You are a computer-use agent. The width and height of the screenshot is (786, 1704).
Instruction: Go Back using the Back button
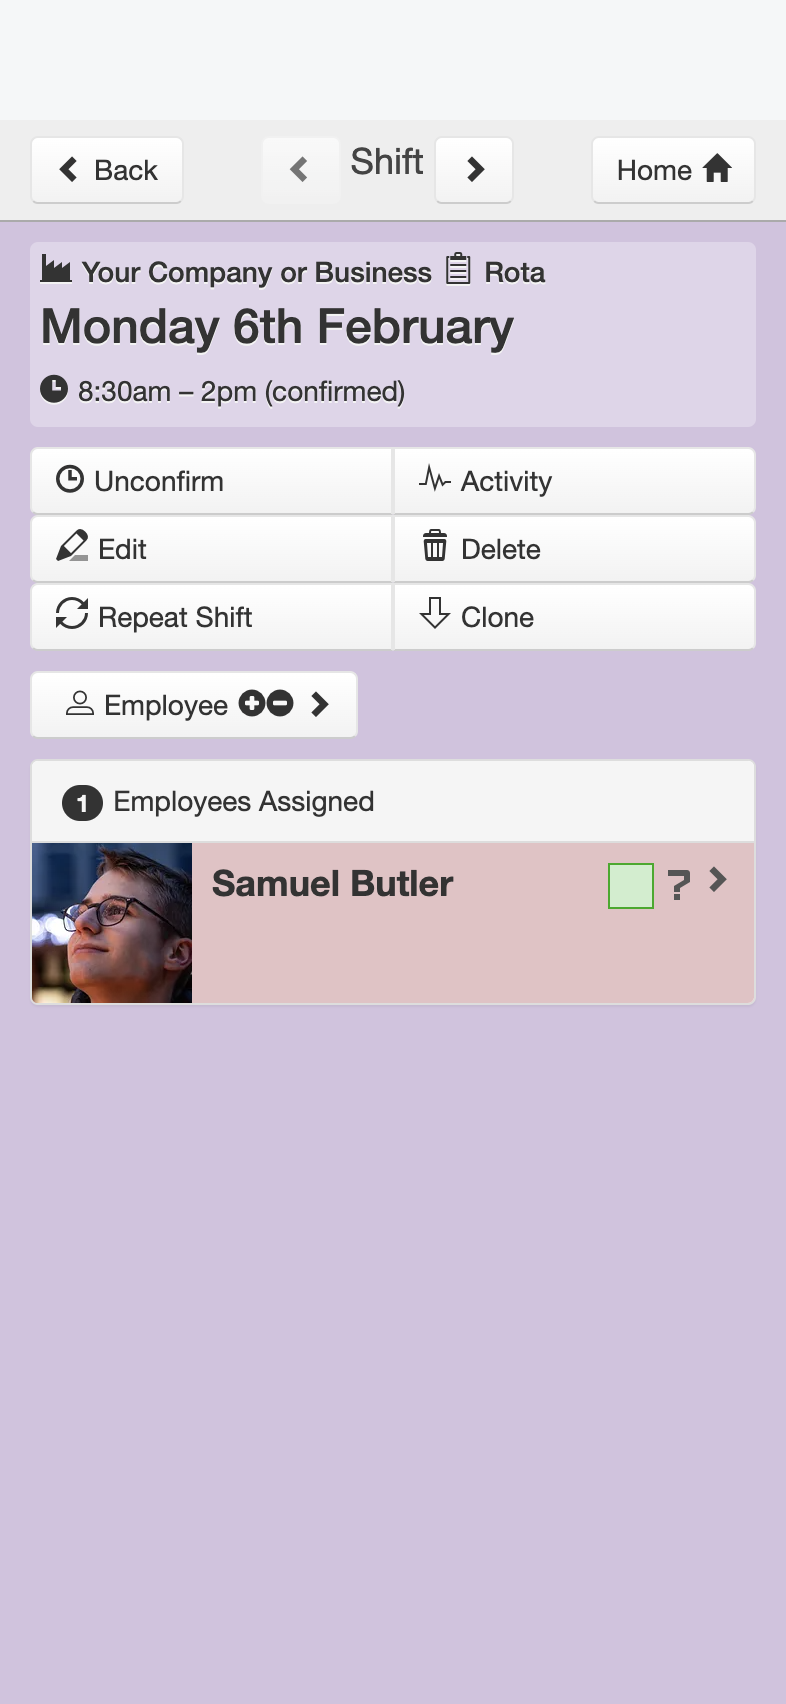[x=107, y=170]
